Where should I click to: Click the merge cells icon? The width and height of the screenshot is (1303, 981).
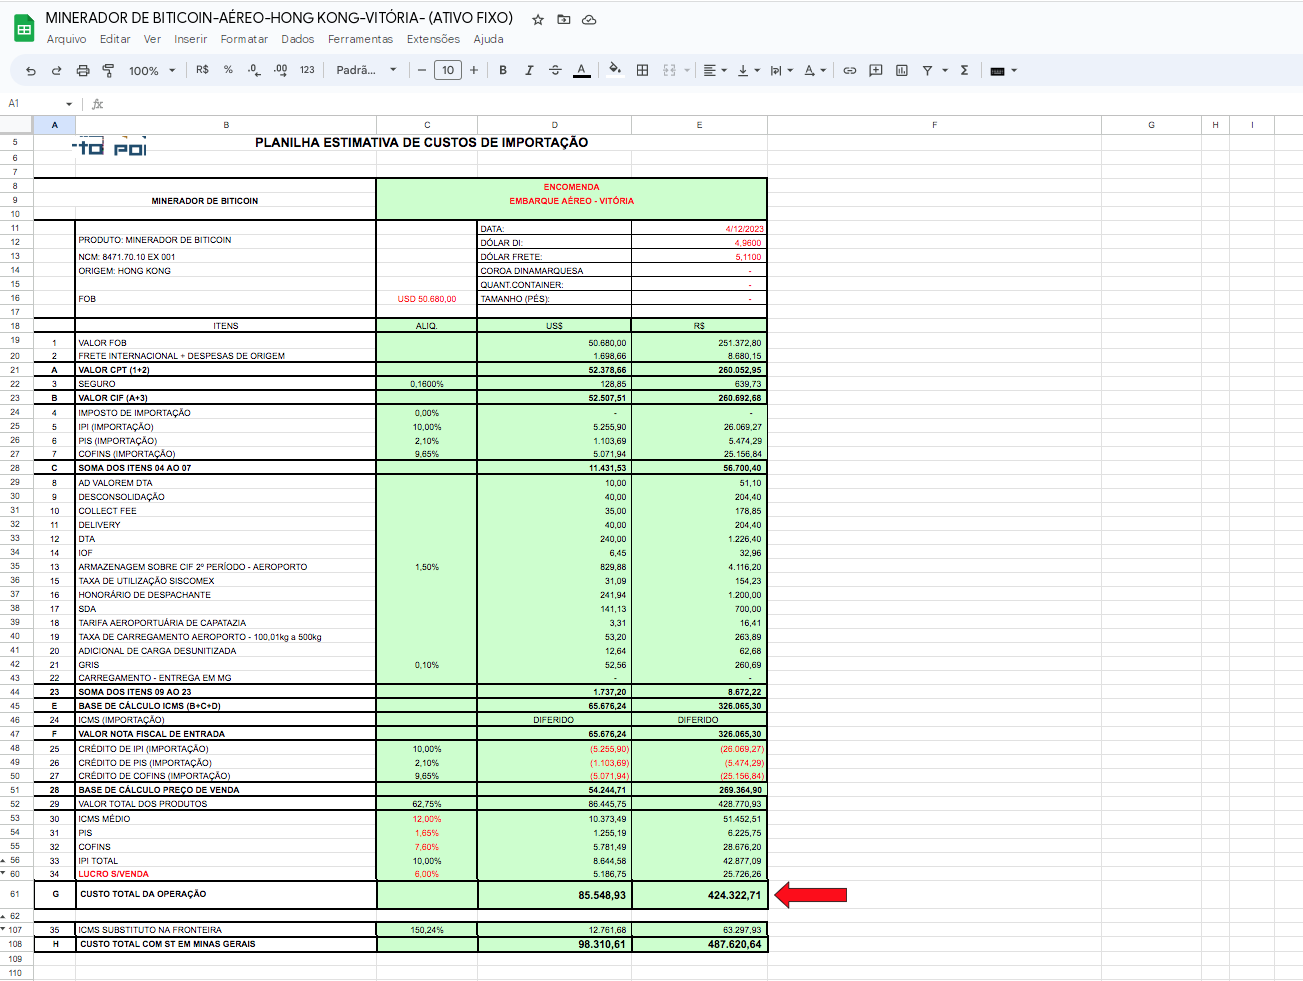coord(669,70)
